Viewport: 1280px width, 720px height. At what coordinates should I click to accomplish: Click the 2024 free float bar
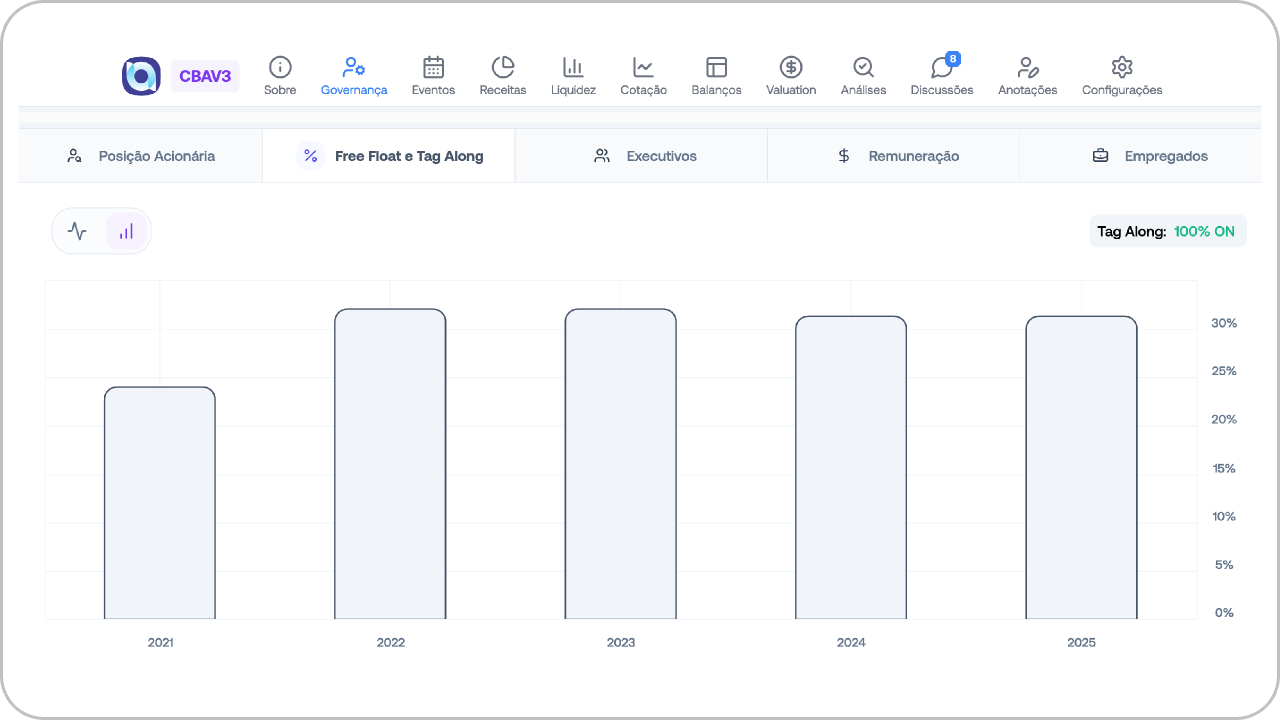coord(851,468)
